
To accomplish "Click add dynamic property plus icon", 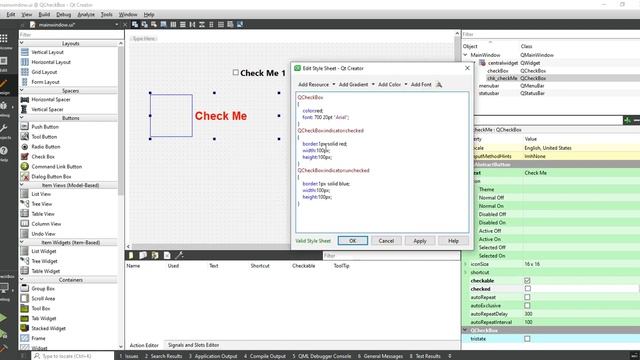I will point(627,120).
